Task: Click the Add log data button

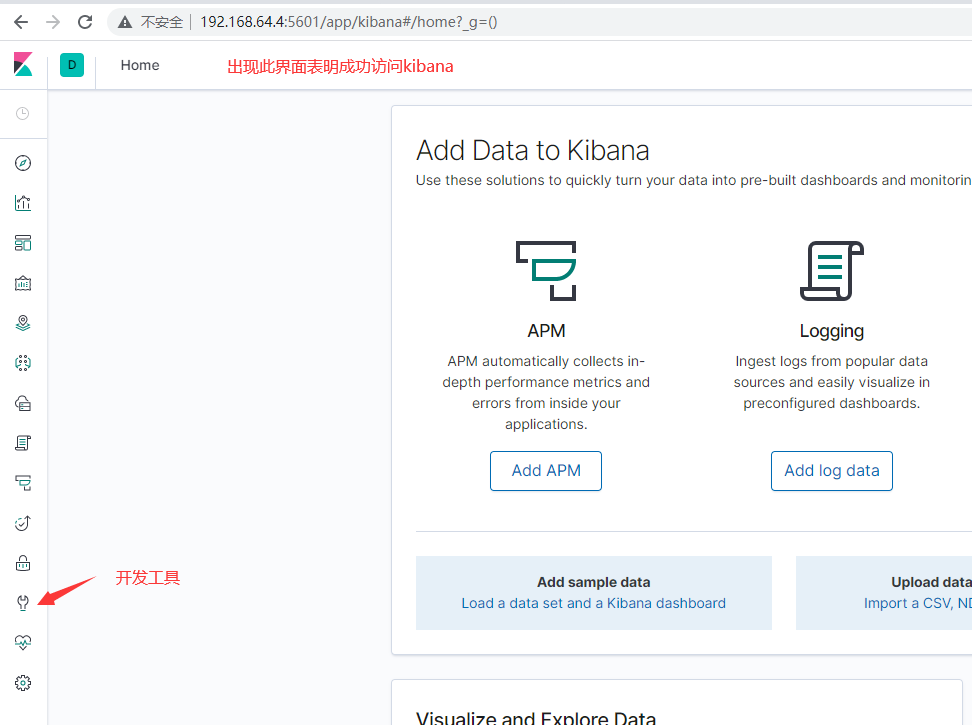Action: coord(832,471)
